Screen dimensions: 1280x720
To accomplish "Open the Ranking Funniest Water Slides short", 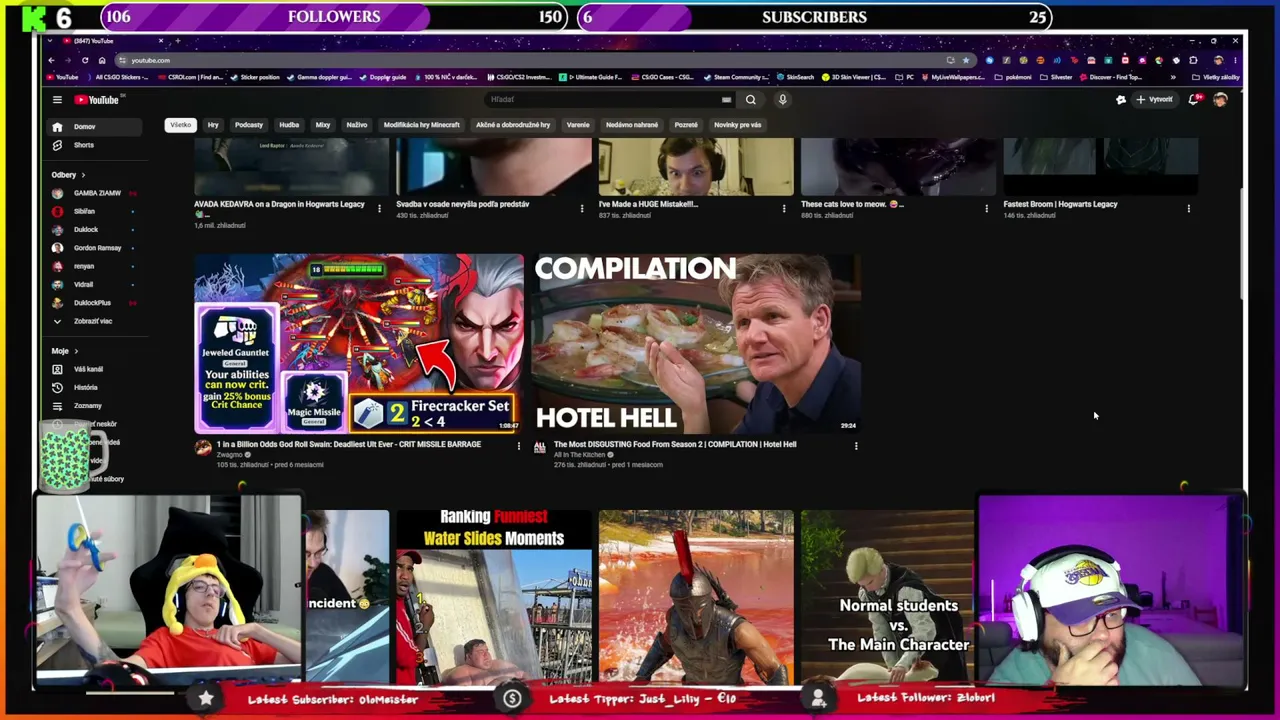I will [x=495, y=597].
